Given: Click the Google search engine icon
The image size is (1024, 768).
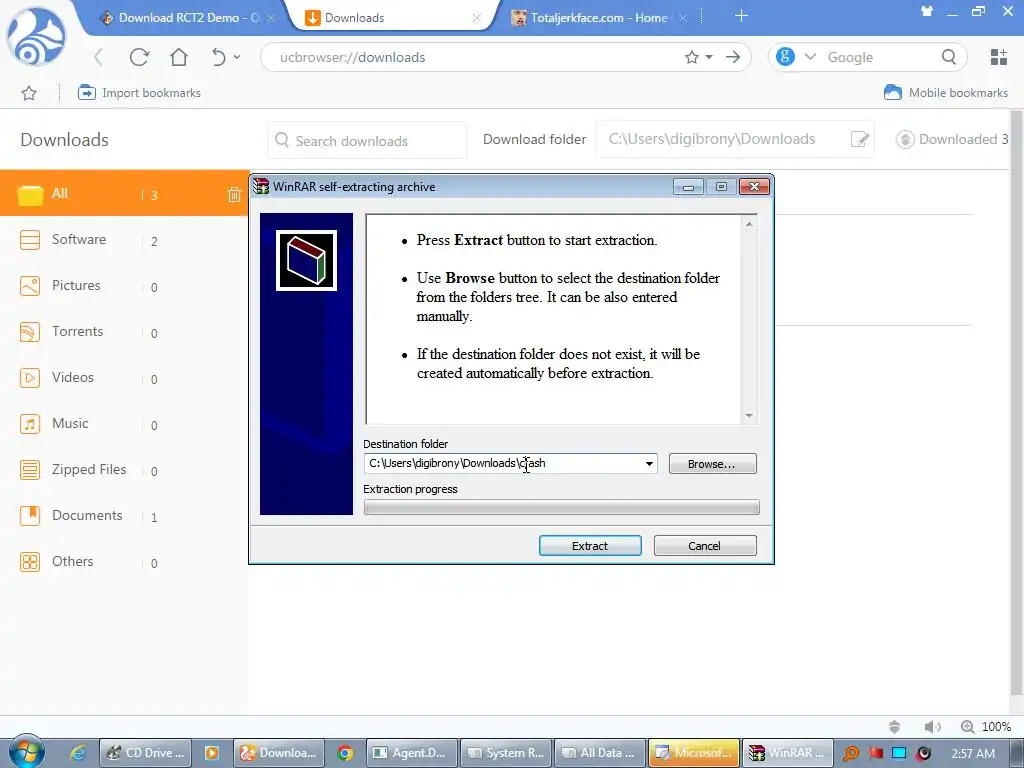Looking at the screenshot, I should point(785,57).
